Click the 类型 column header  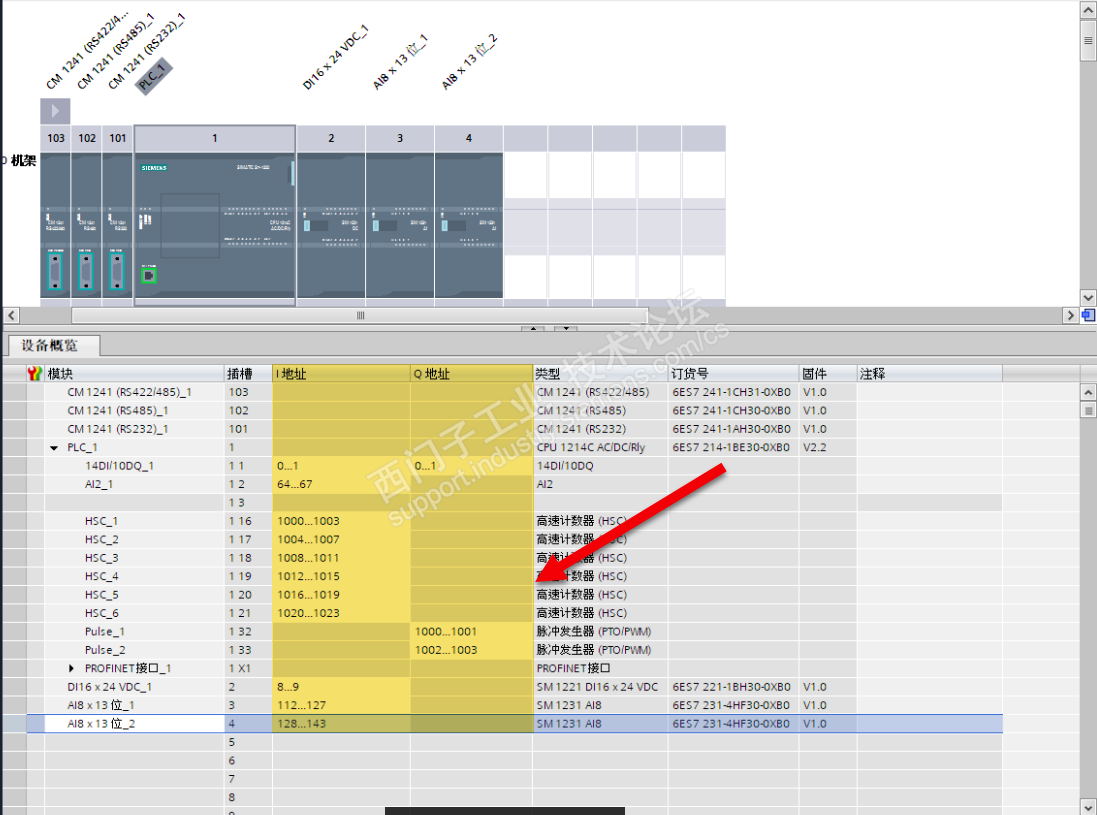[601, 374]
